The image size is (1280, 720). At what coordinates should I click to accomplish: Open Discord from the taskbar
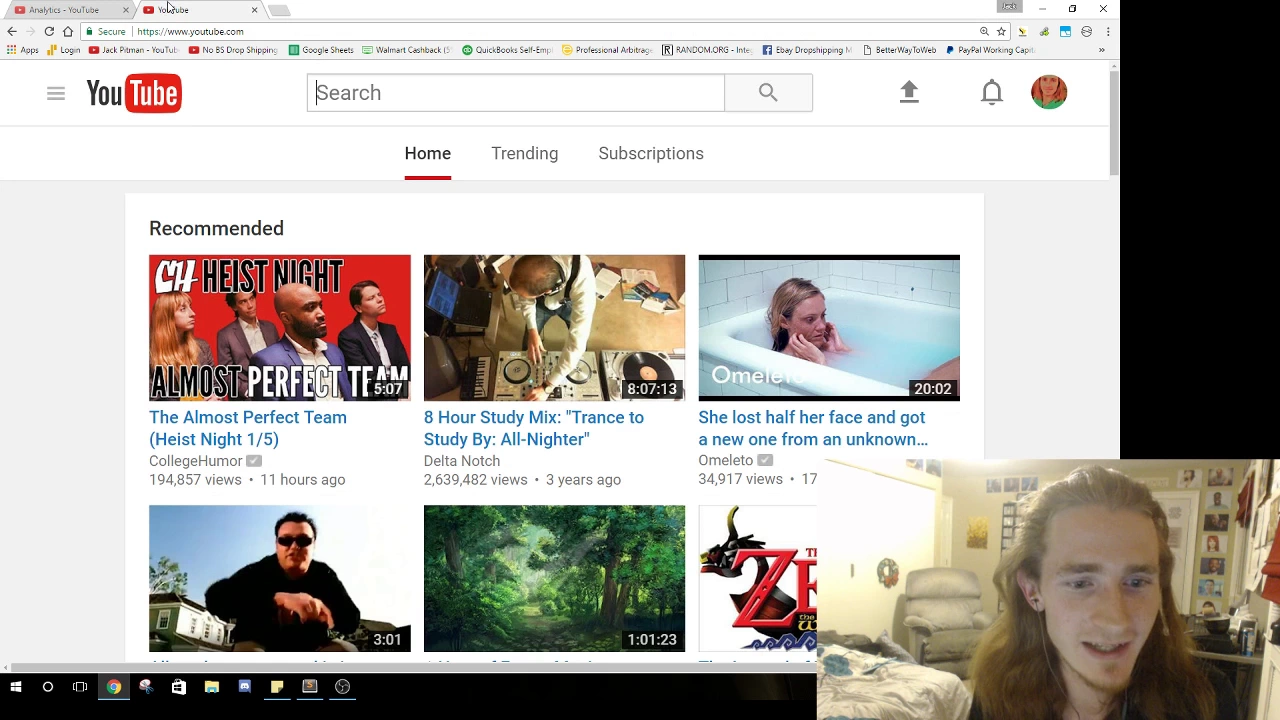(244, 687)
